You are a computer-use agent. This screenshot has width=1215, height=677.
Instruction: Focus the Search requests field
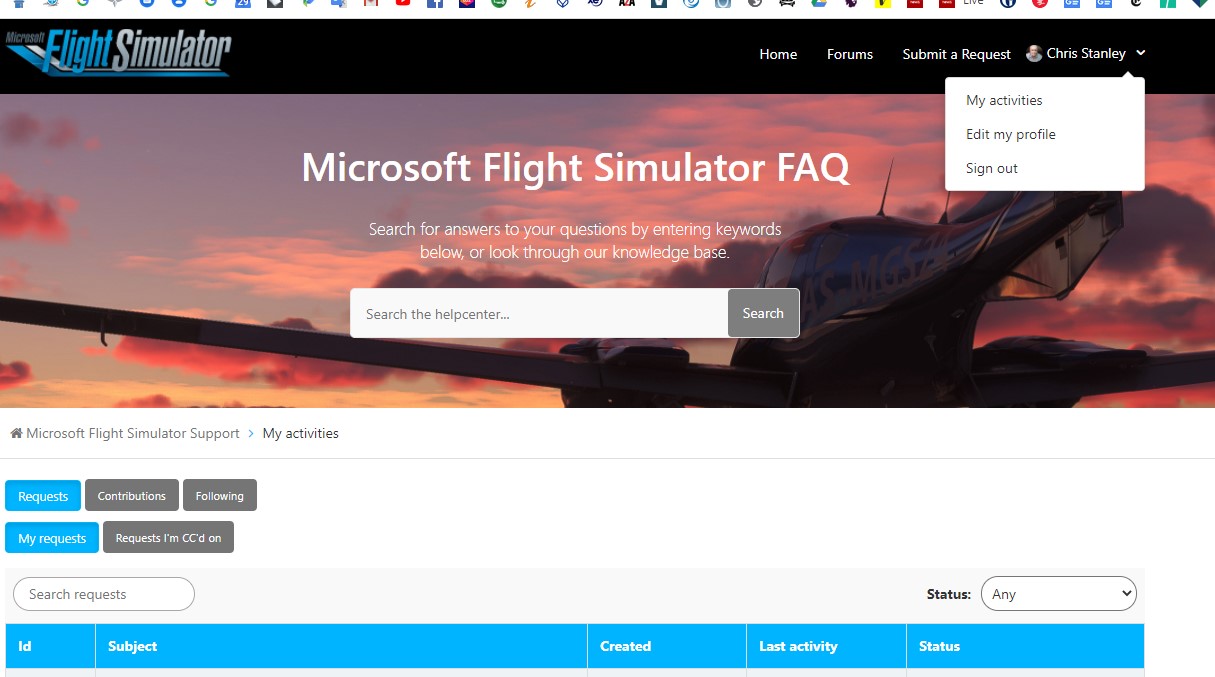point(104,594)
